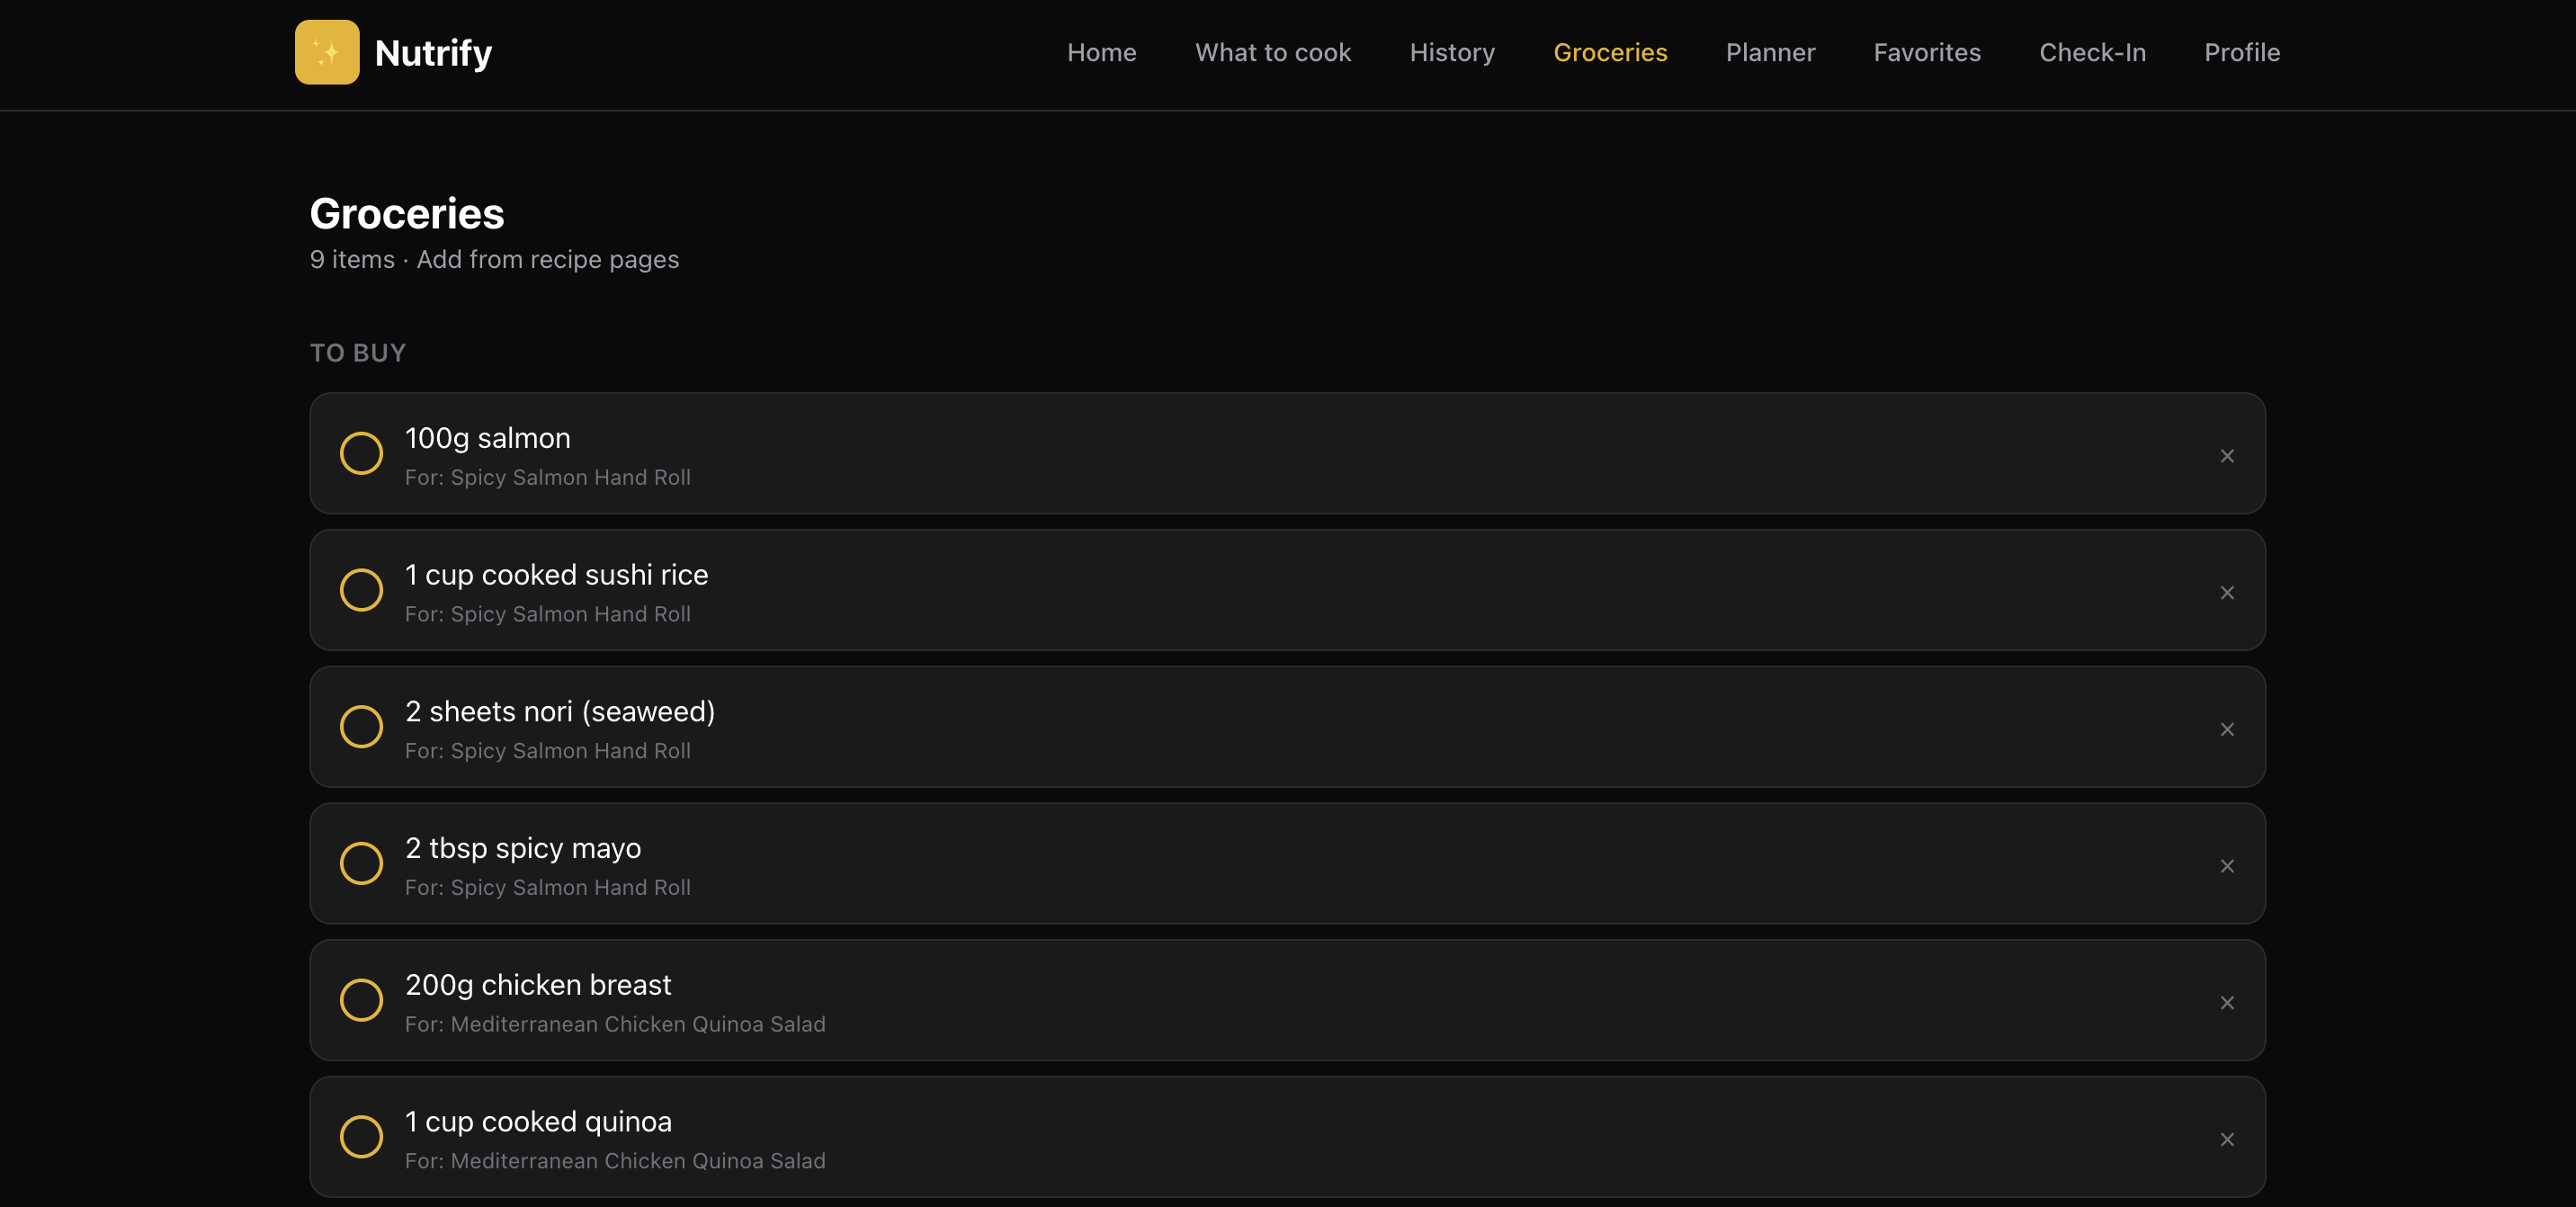Remove 200g chicken breast item
Image resolution: width=2576 pixels, height=1207 pixels.
click(x=2226, y=1003)
